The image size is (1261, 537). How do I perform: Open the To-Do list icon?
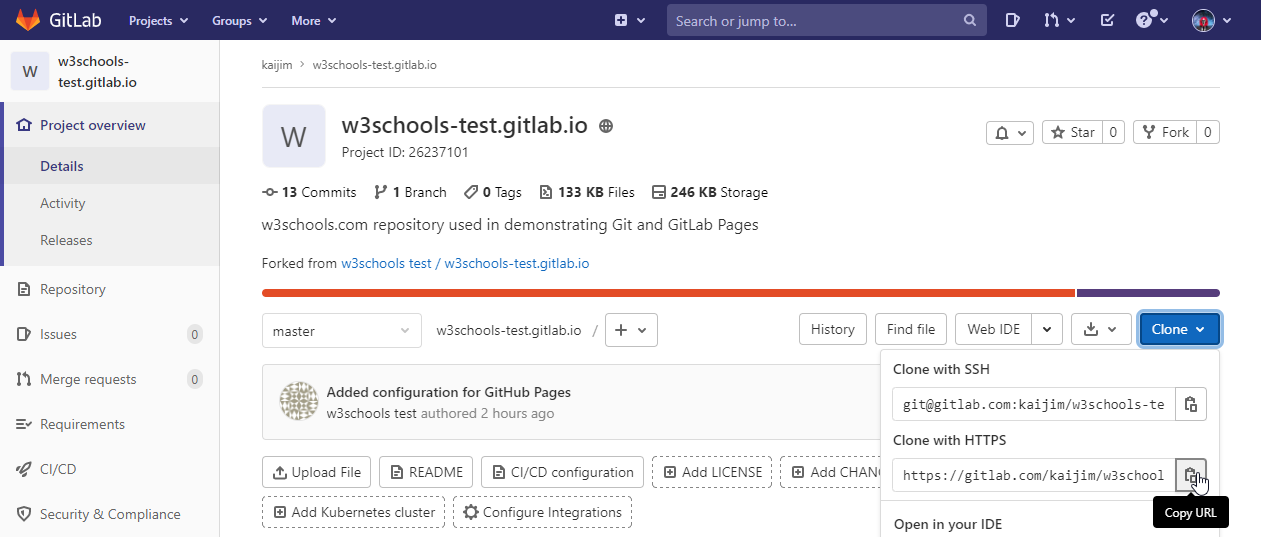click(x=1107, y=20)
